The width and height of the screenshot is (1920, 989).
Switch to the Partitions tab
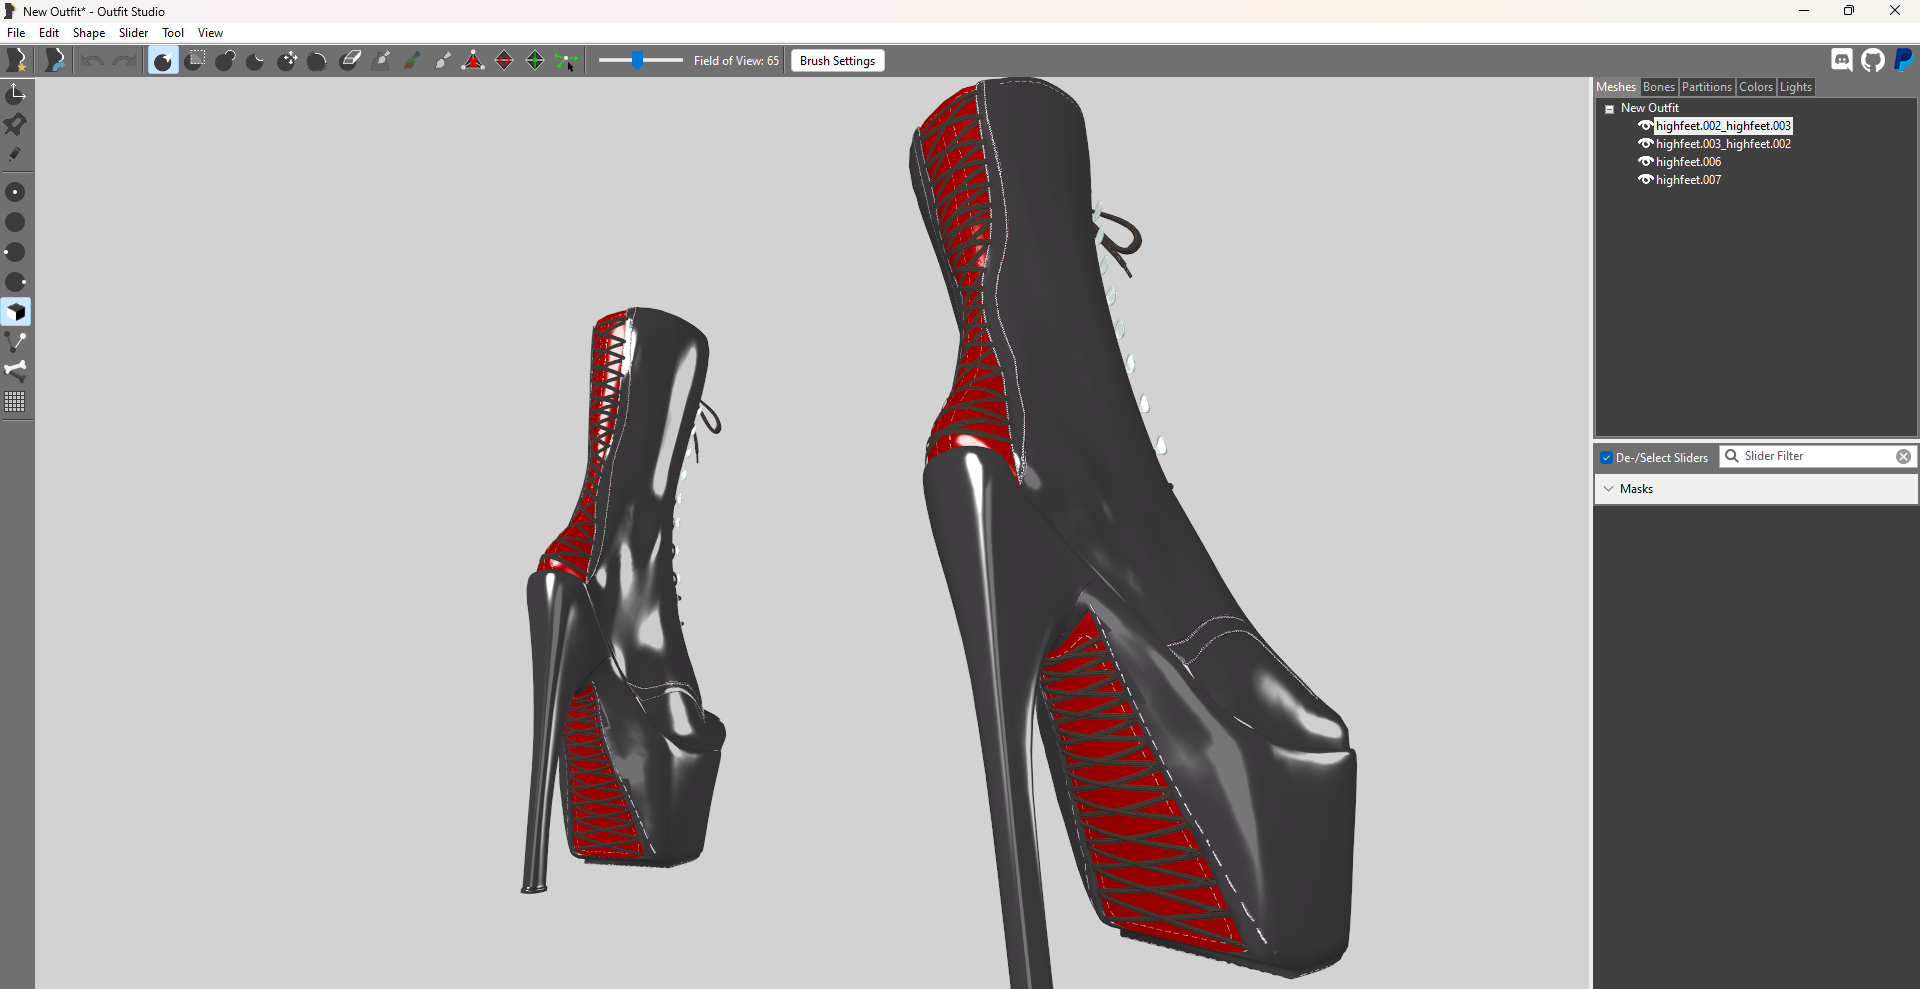click(x=1706, y=87)
